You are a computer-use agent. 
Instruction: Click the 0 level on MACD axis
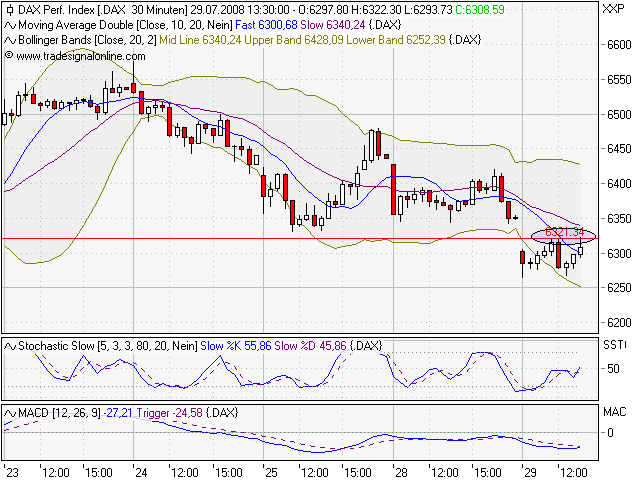coord(610,433)
